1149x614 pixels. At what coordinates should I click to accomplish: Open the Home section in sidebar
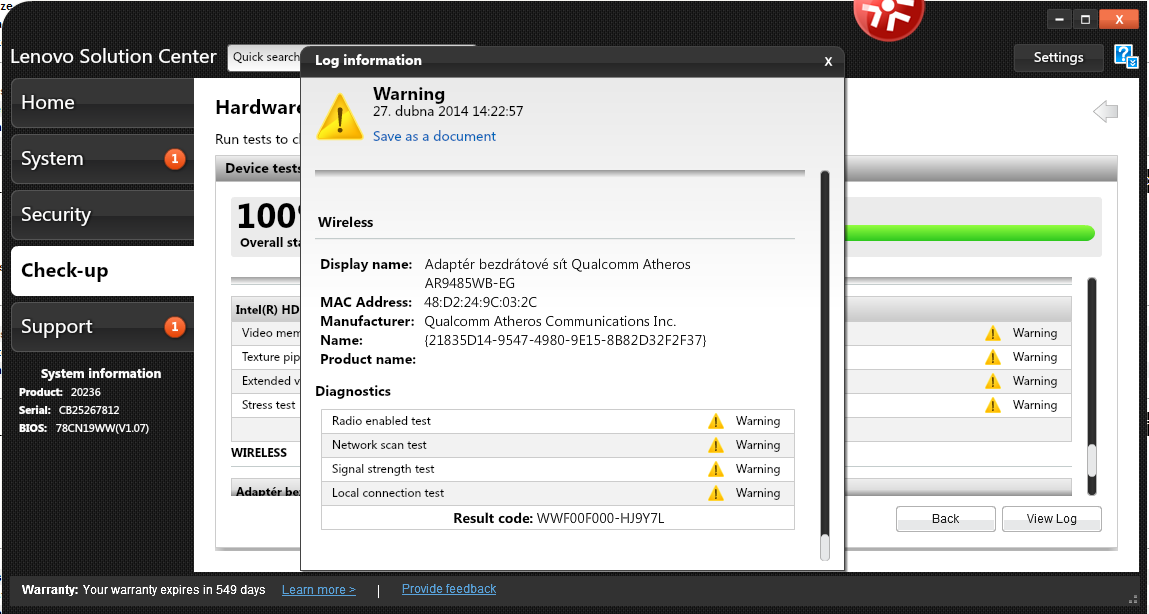point(103,103)
